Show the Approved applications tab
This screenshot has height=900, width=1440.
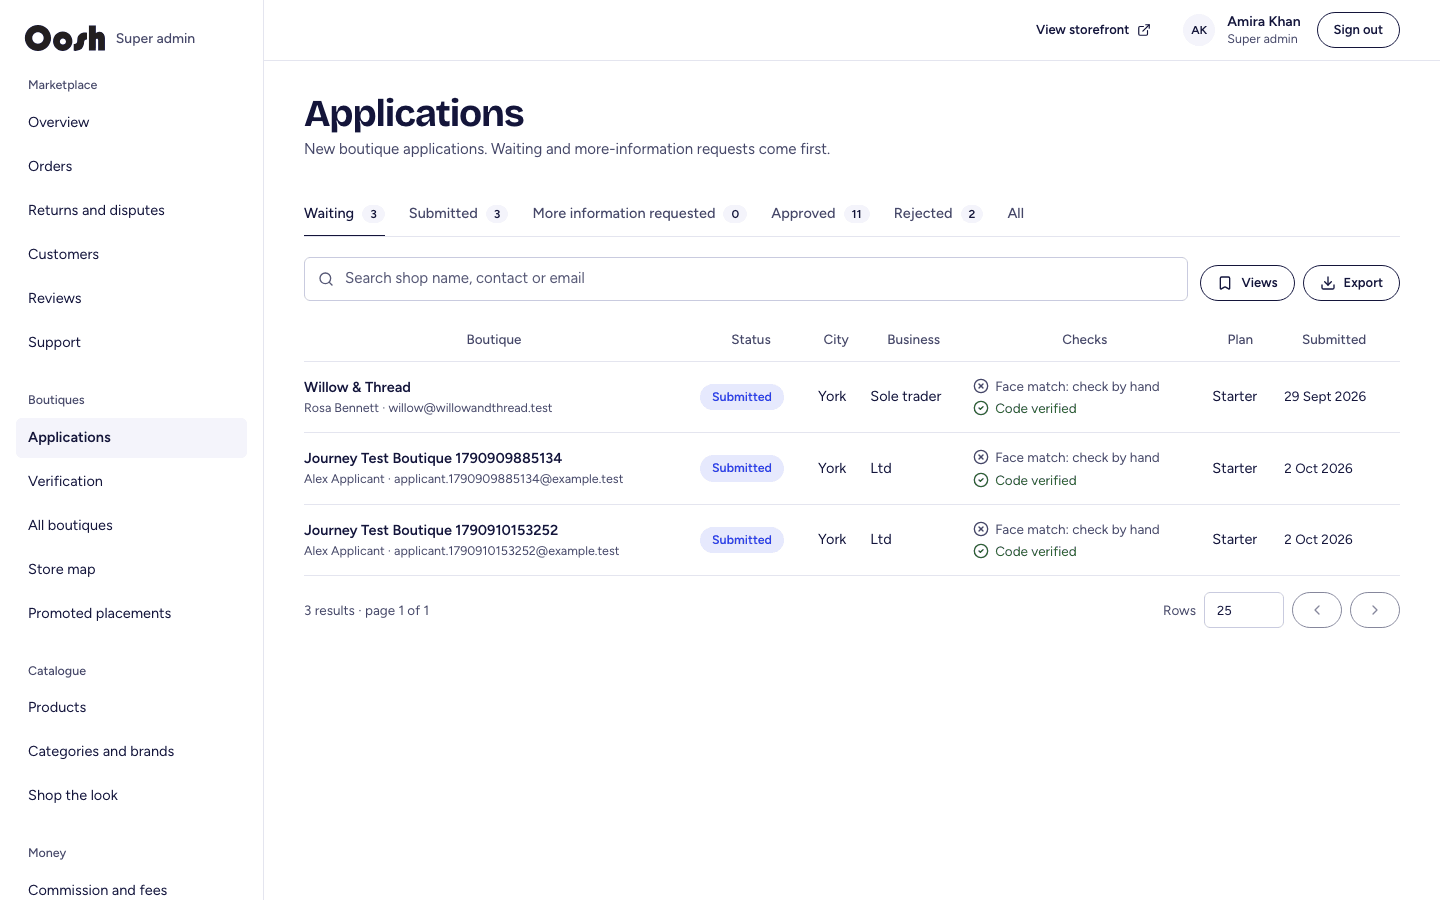pyautogui.click(x=820, y=213)
